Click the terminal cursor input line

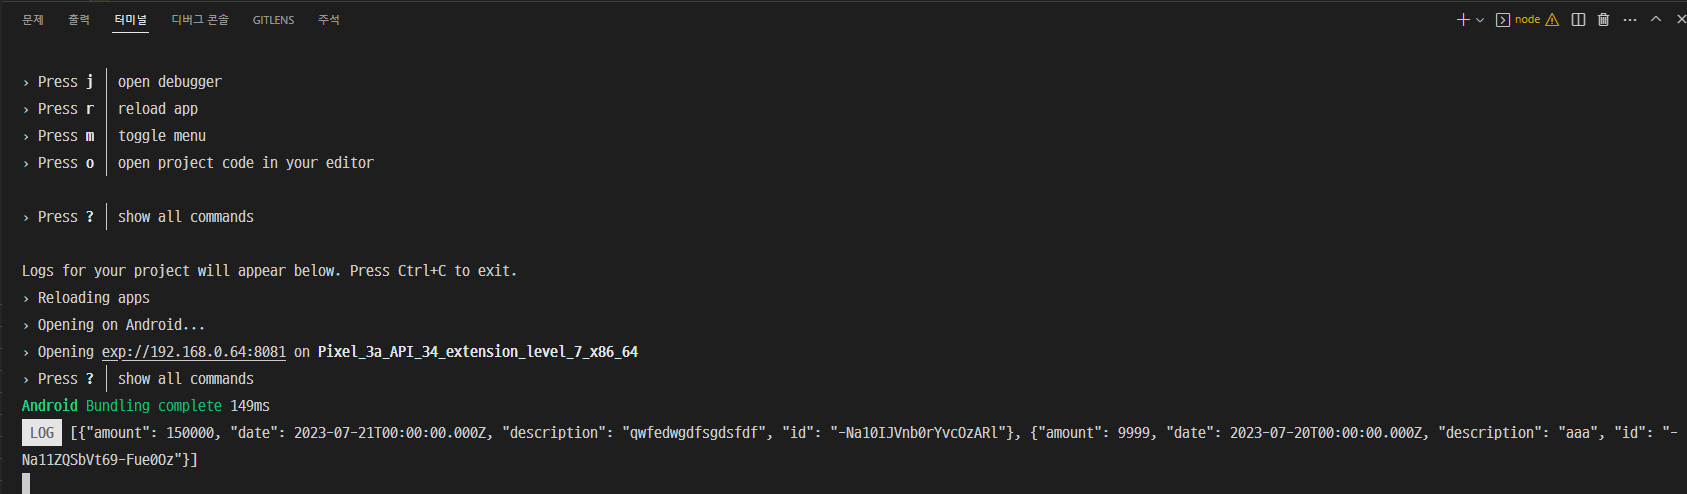(26, 483)
